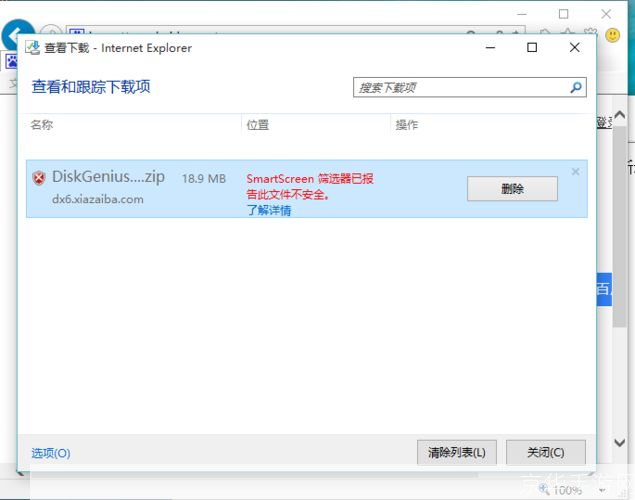Image resolution: width=635 pixels, height=500 pixels.
Task: Minimize the 查看下载 window
Action: coord(490,47)
